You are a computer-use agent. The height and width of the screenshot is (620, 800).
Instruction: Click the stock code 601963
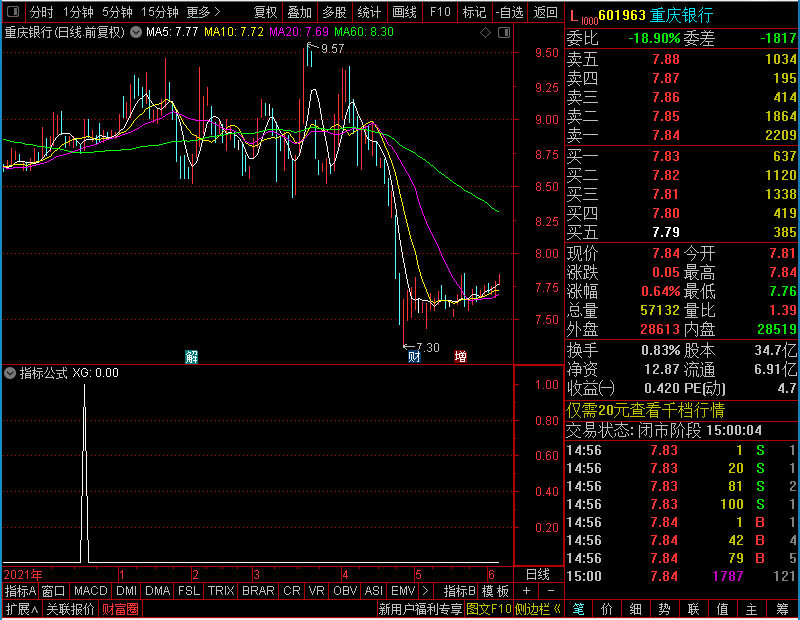tap(622, 15)
